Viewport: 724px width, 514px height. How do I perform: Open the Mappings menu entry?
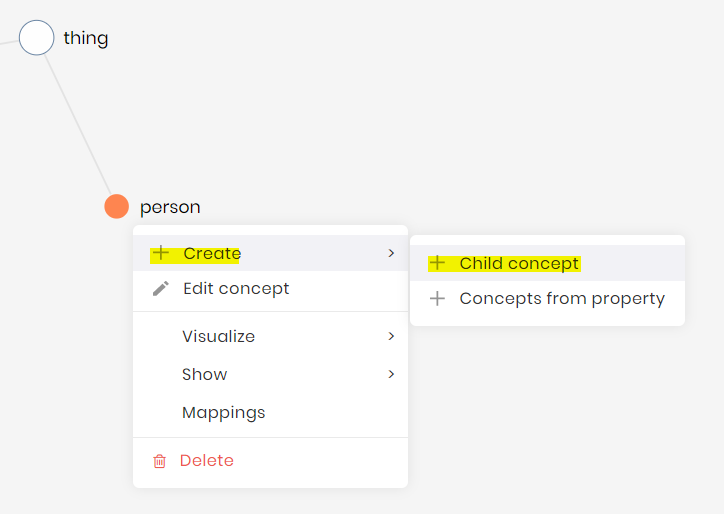223,412
